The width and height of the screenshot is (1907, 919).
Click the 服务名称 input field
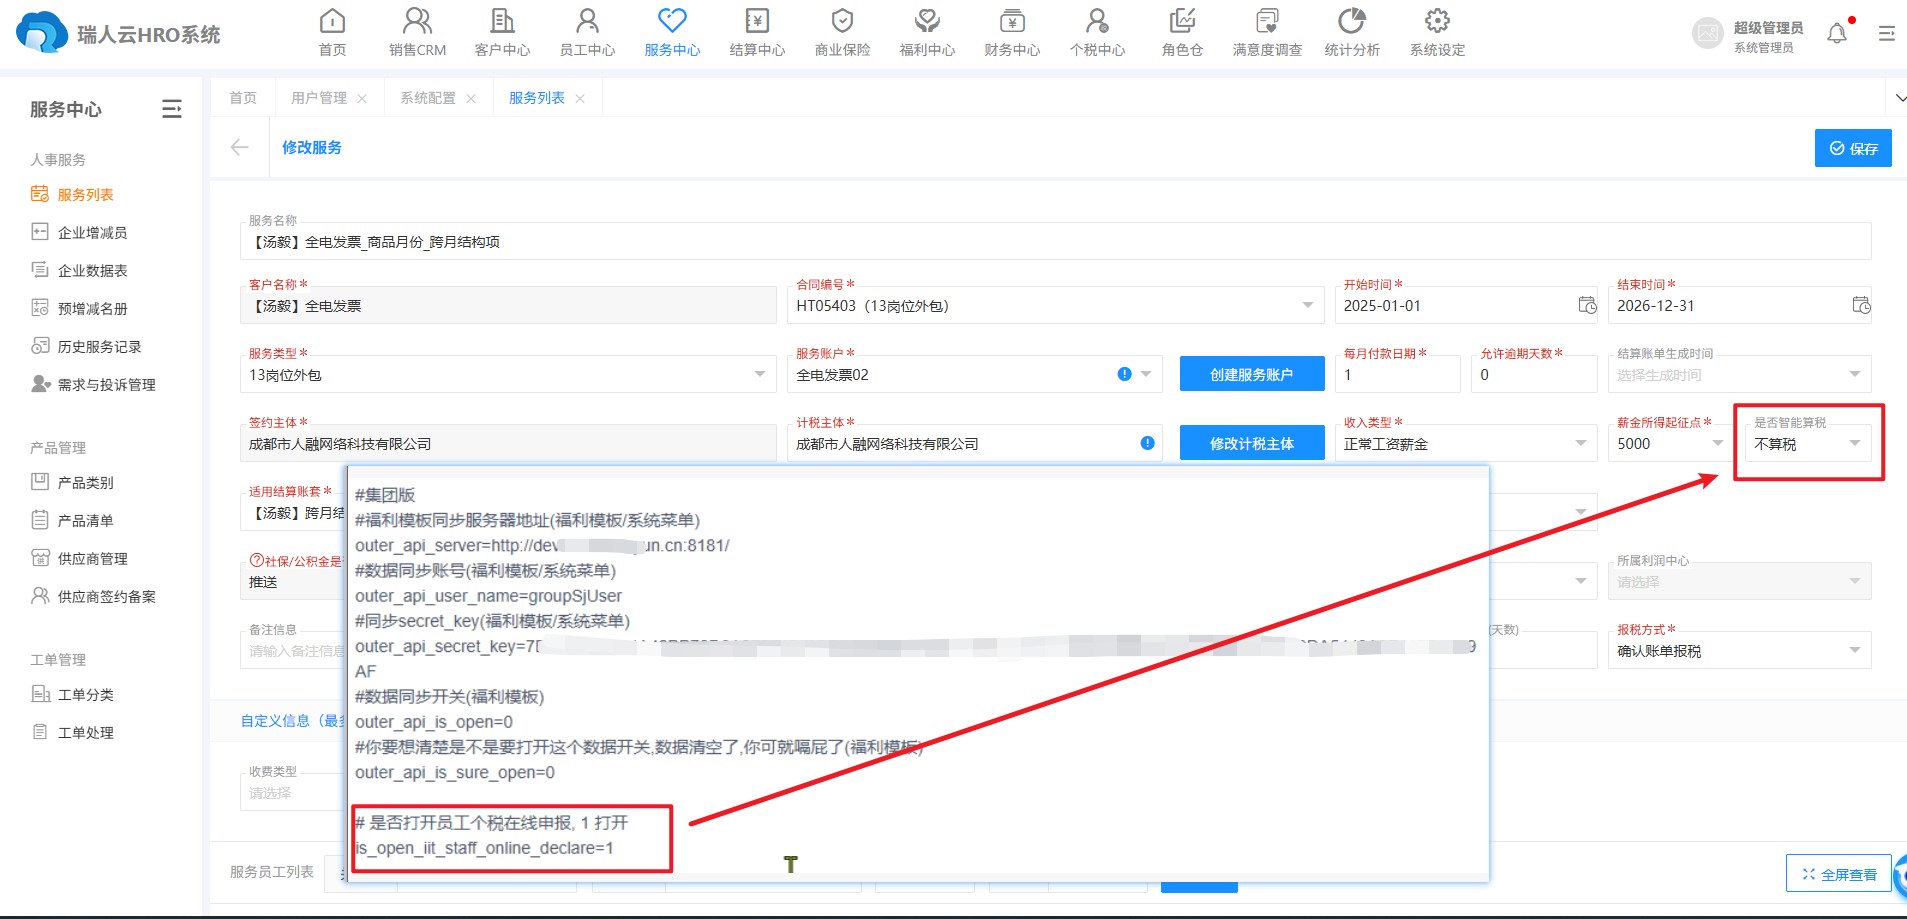point(1055,241)
